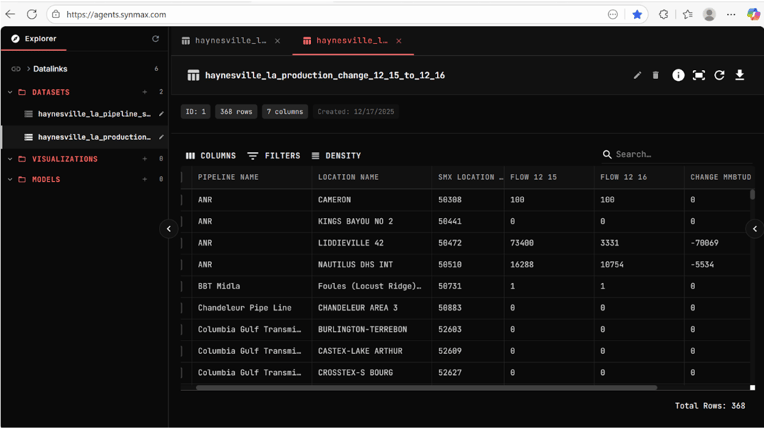
Task: Edit haynesville_la_production dataset pencil icon in sidebar
Action: pos(161,137)
